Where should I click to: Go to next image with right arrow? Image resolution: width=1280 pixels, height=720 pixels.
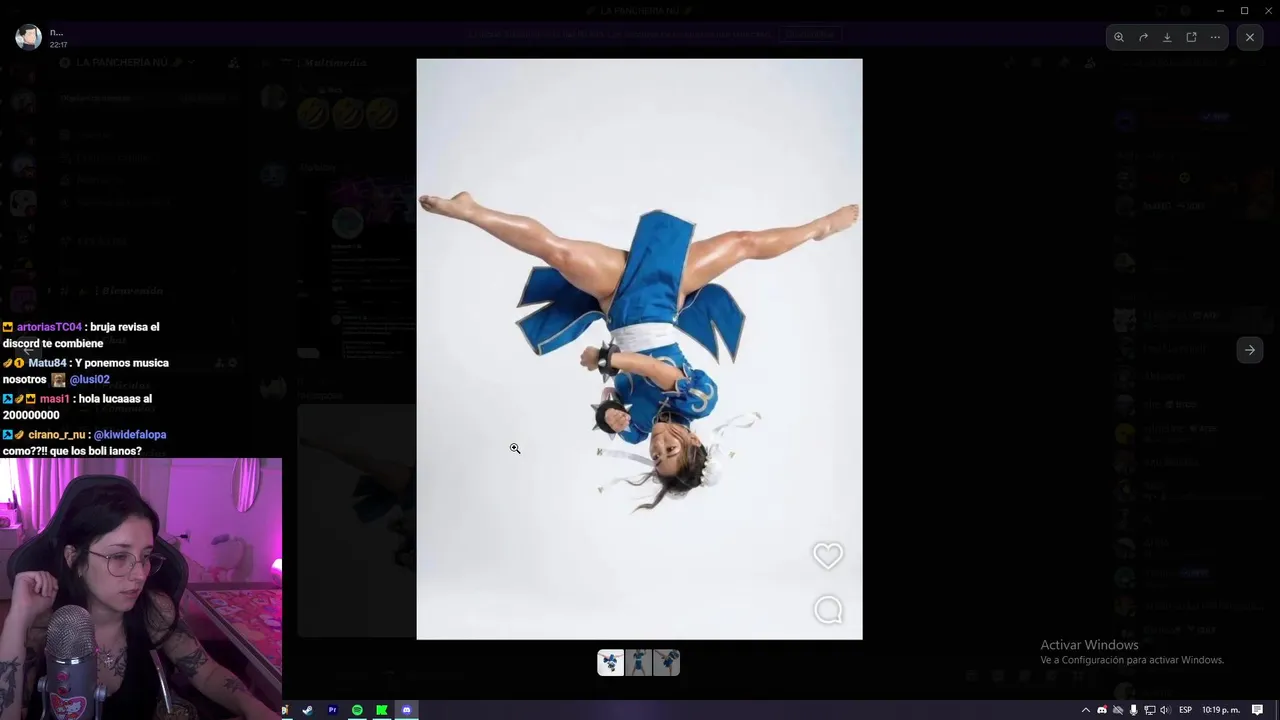click(x=1250, y=350)
